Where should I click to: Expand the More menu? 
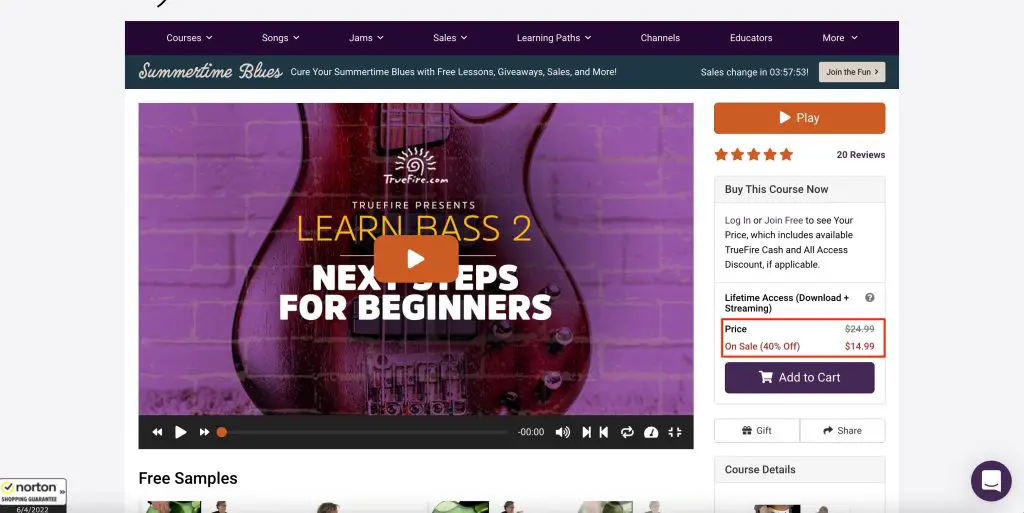[x=840, y=38]
